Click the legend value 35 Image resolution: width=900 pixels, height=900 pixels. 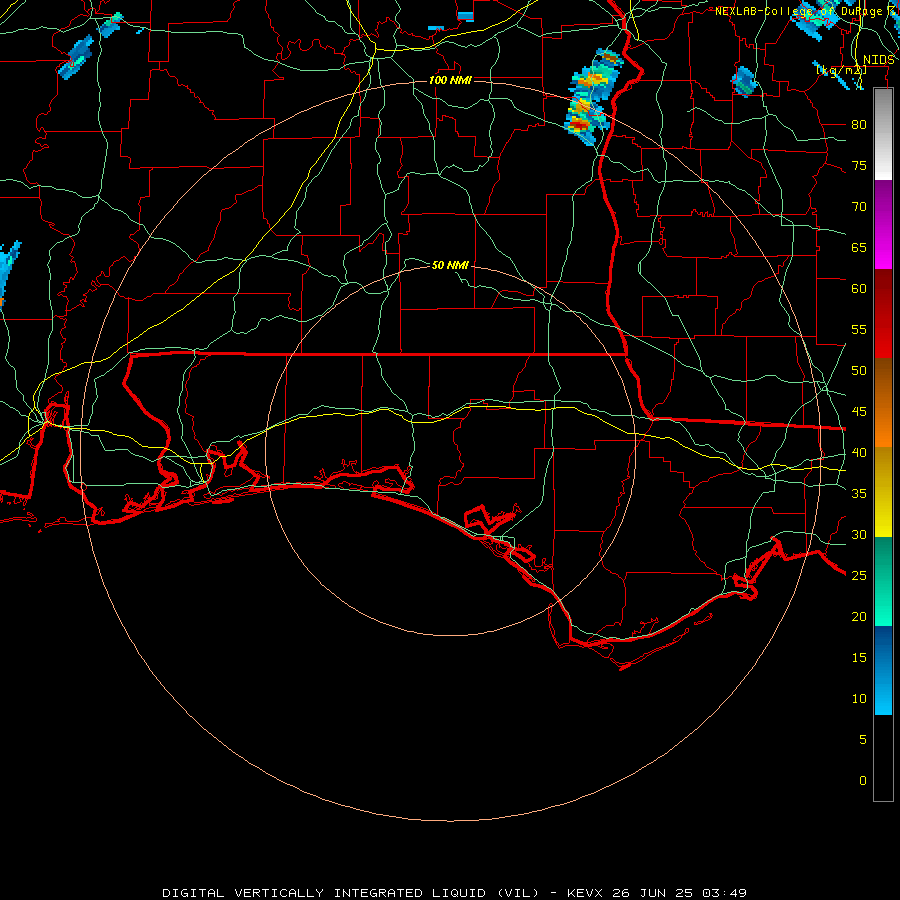[x=859, y=494]
